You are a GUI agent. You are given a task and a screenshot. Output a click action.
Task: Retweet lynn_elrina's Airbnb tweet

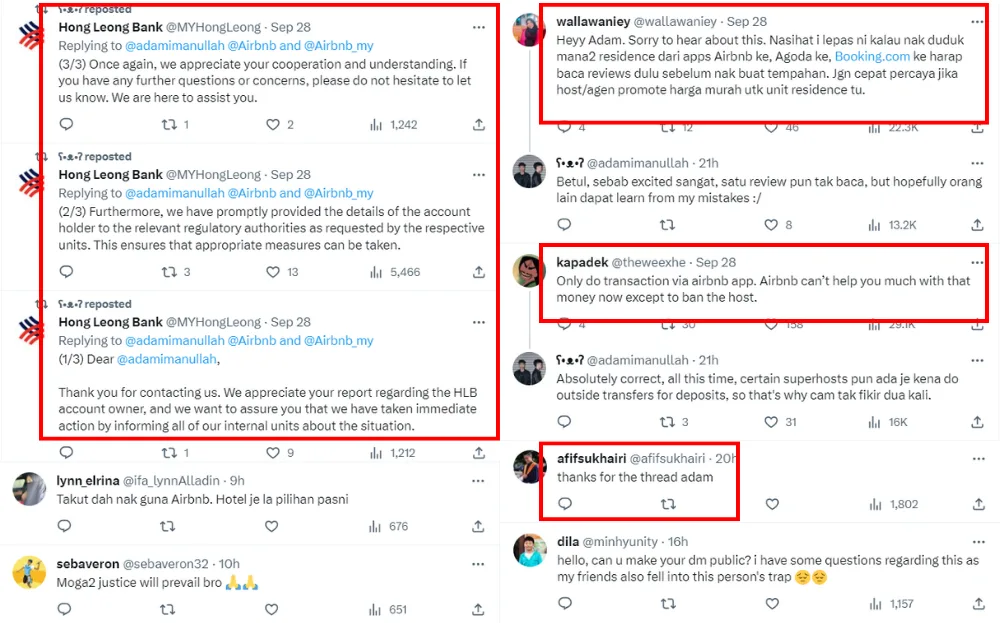(169, 526)
